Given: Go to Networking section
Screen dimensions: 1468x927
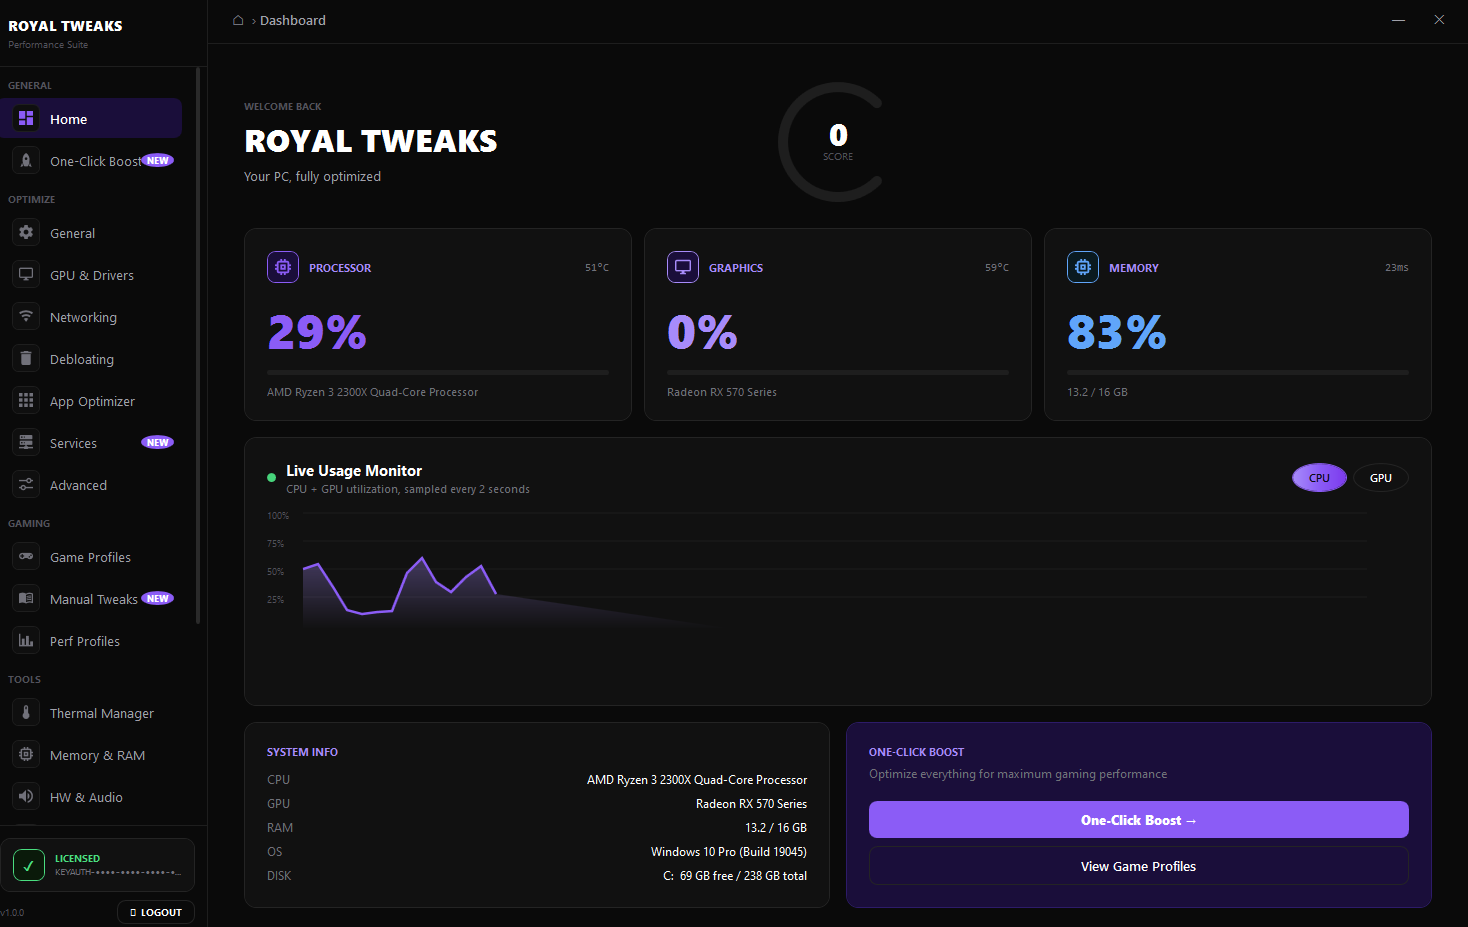Looking at the screenshot, I should [x=93, y=316].
